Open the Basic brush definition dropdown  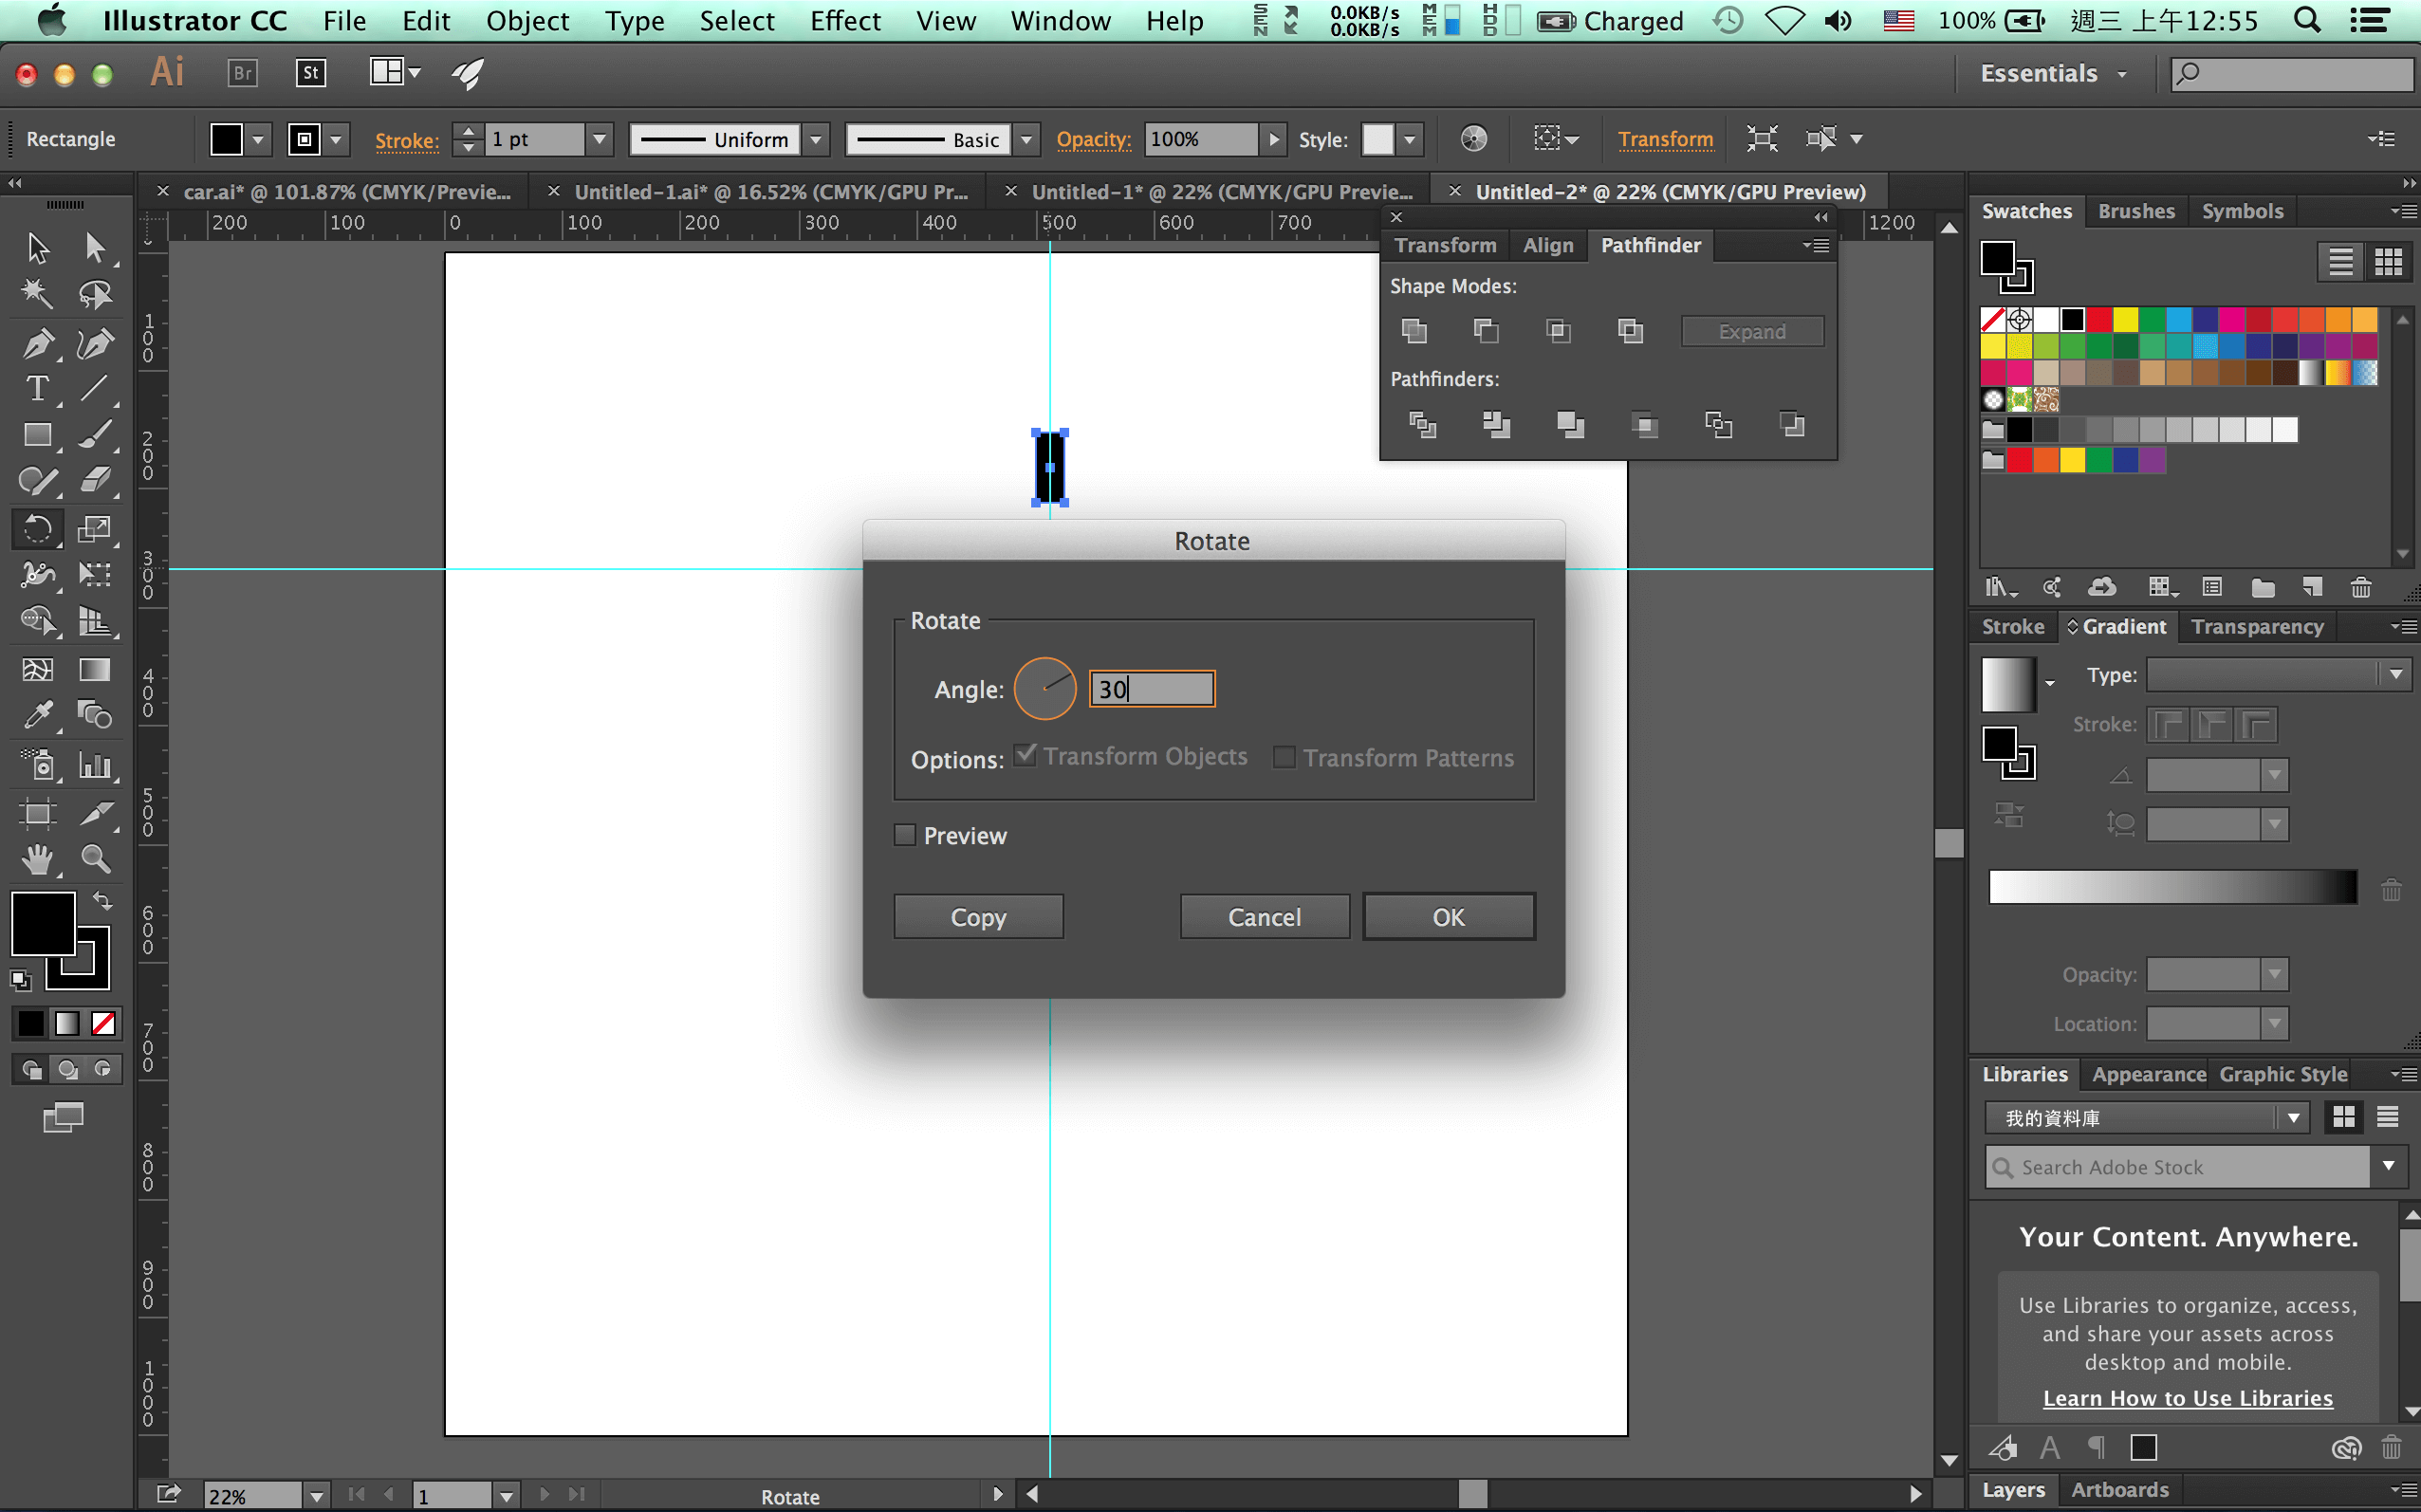point(1026,139)
